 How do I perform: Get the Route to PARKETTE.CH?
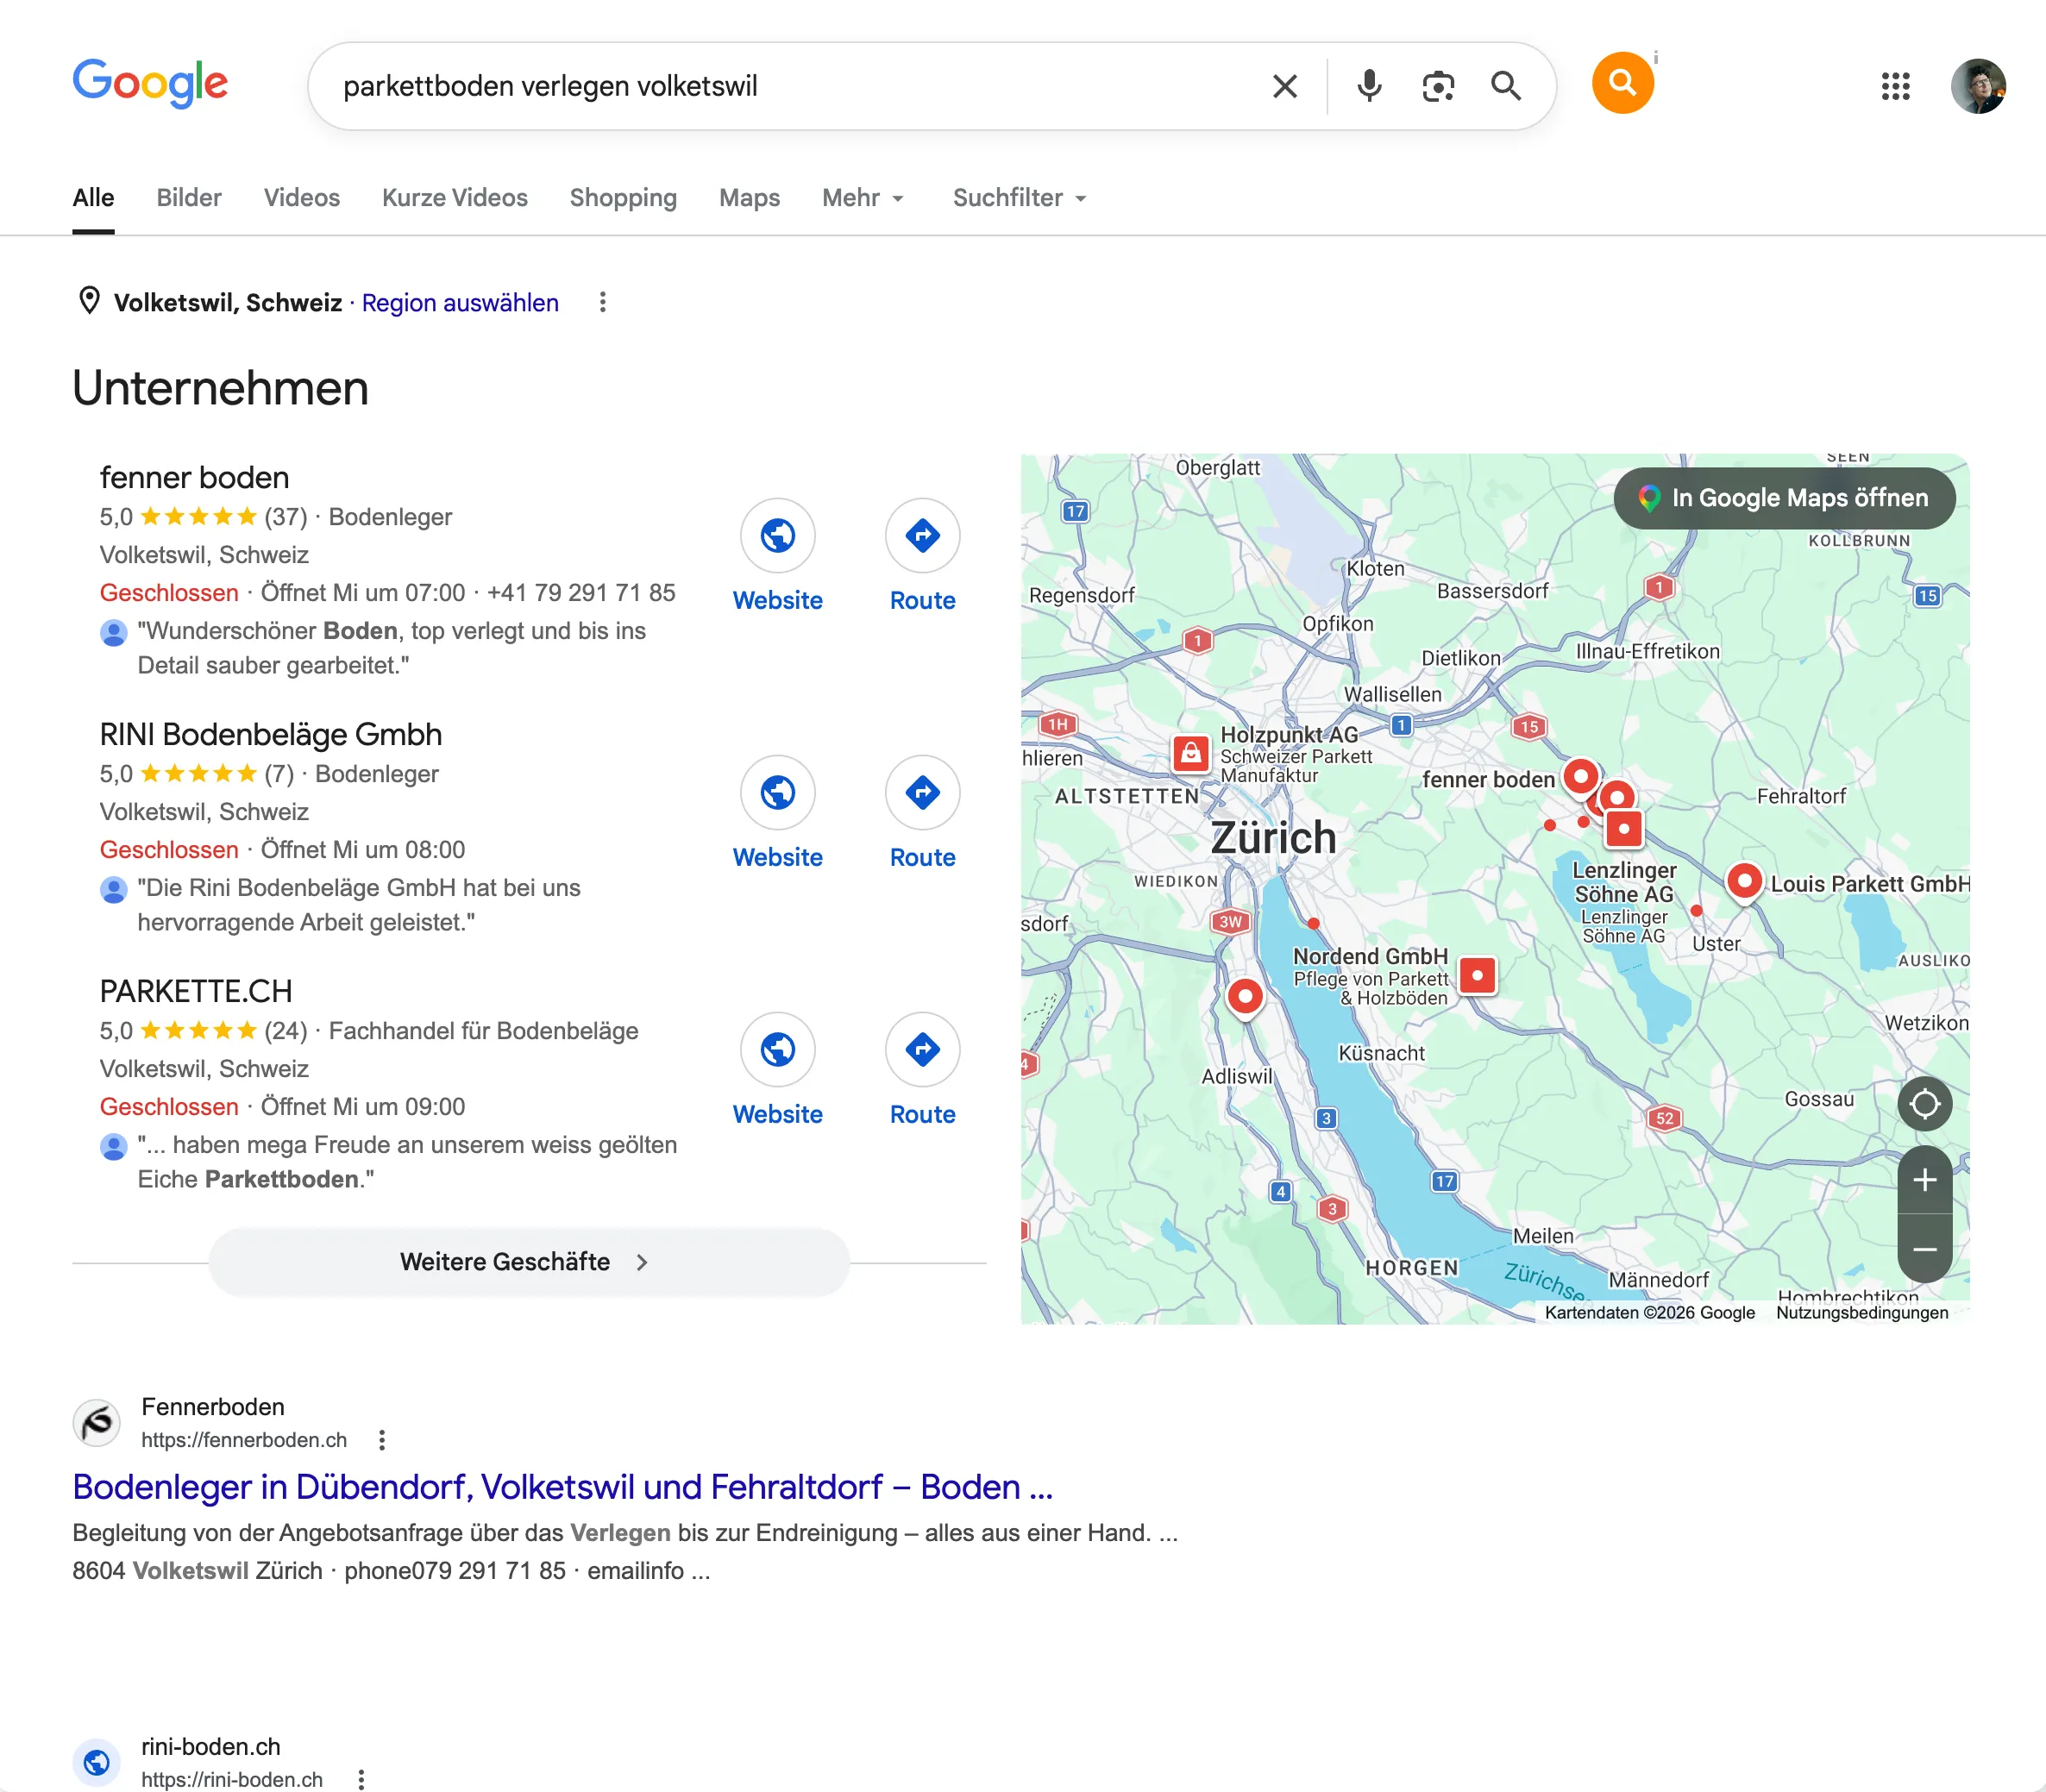(922, 1049)
